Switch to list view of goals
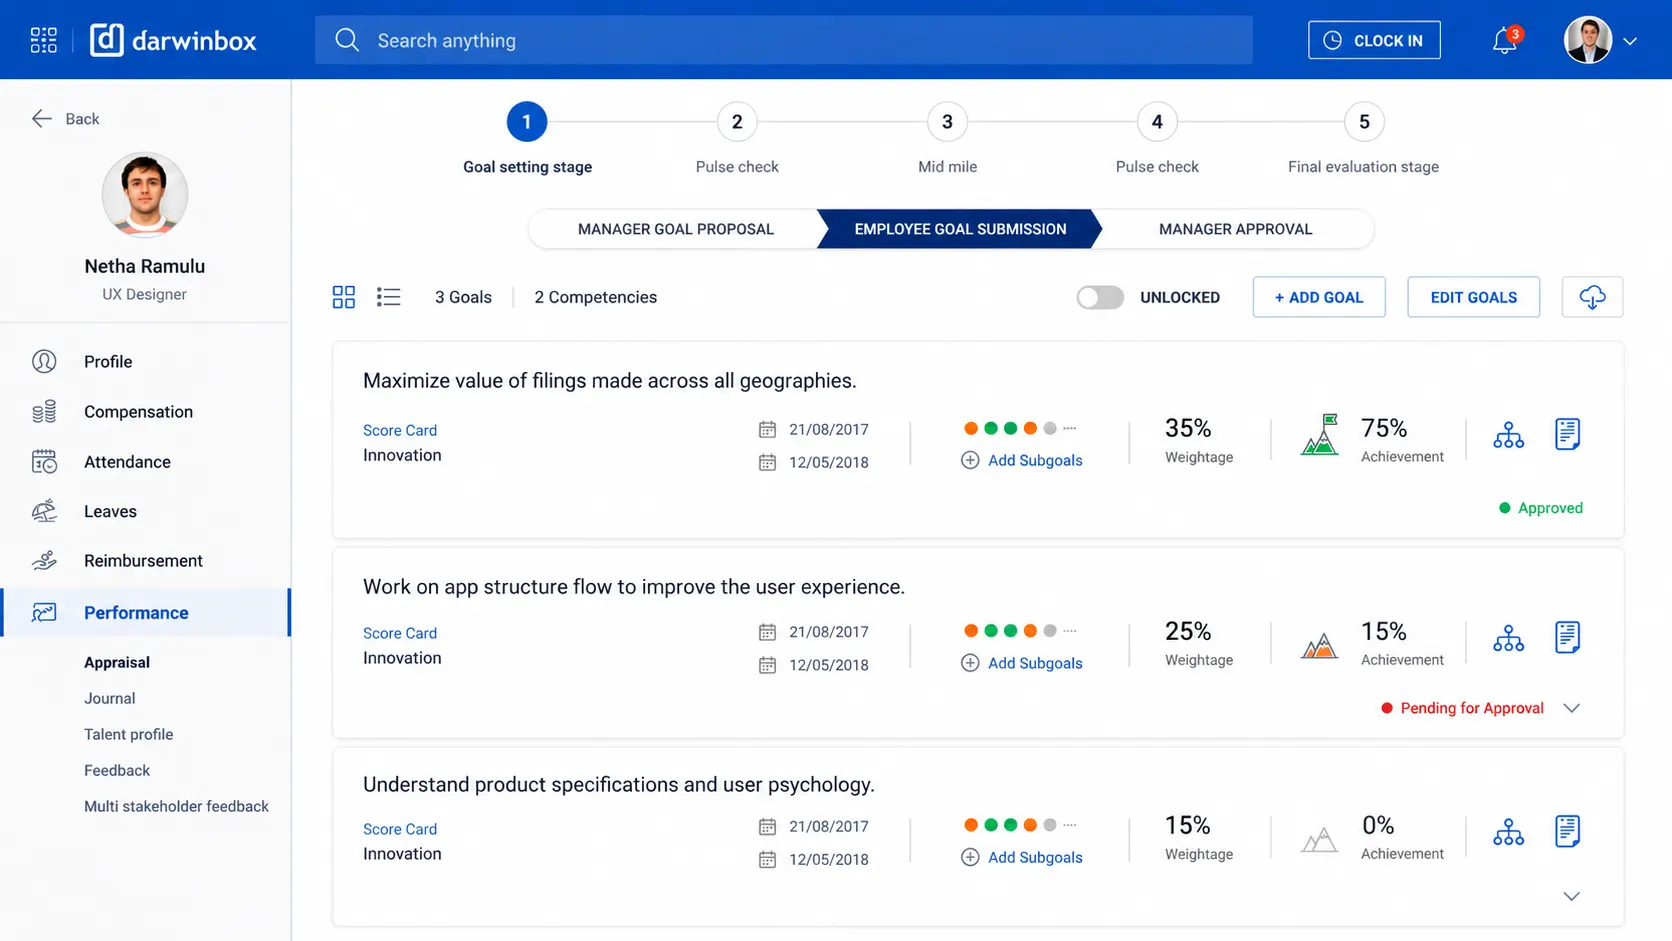This screenshot has width=1672, height=941. coord(389,297)
